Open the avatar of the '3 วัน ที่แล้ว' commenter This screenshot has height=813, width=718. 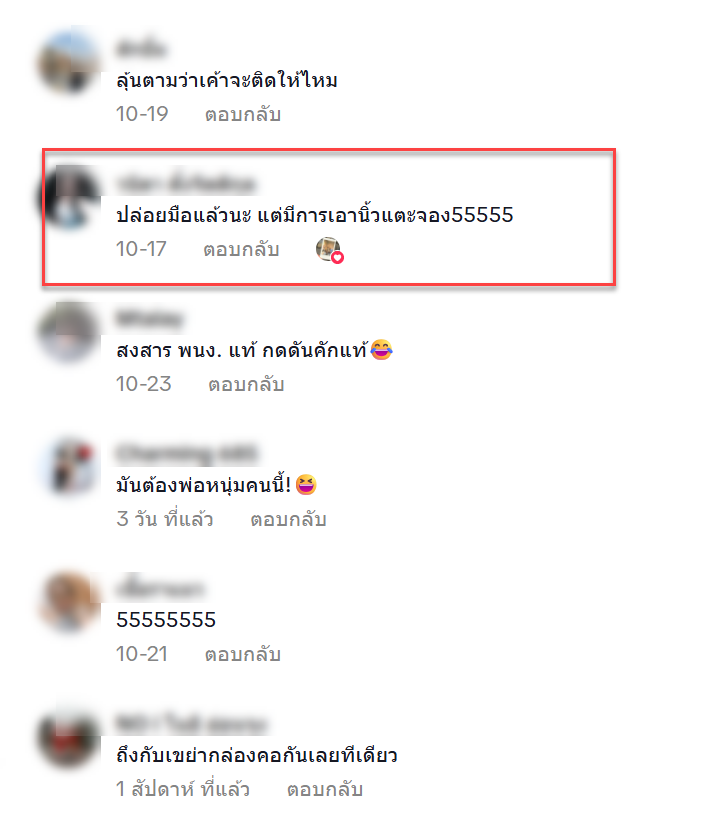[69, 467]
